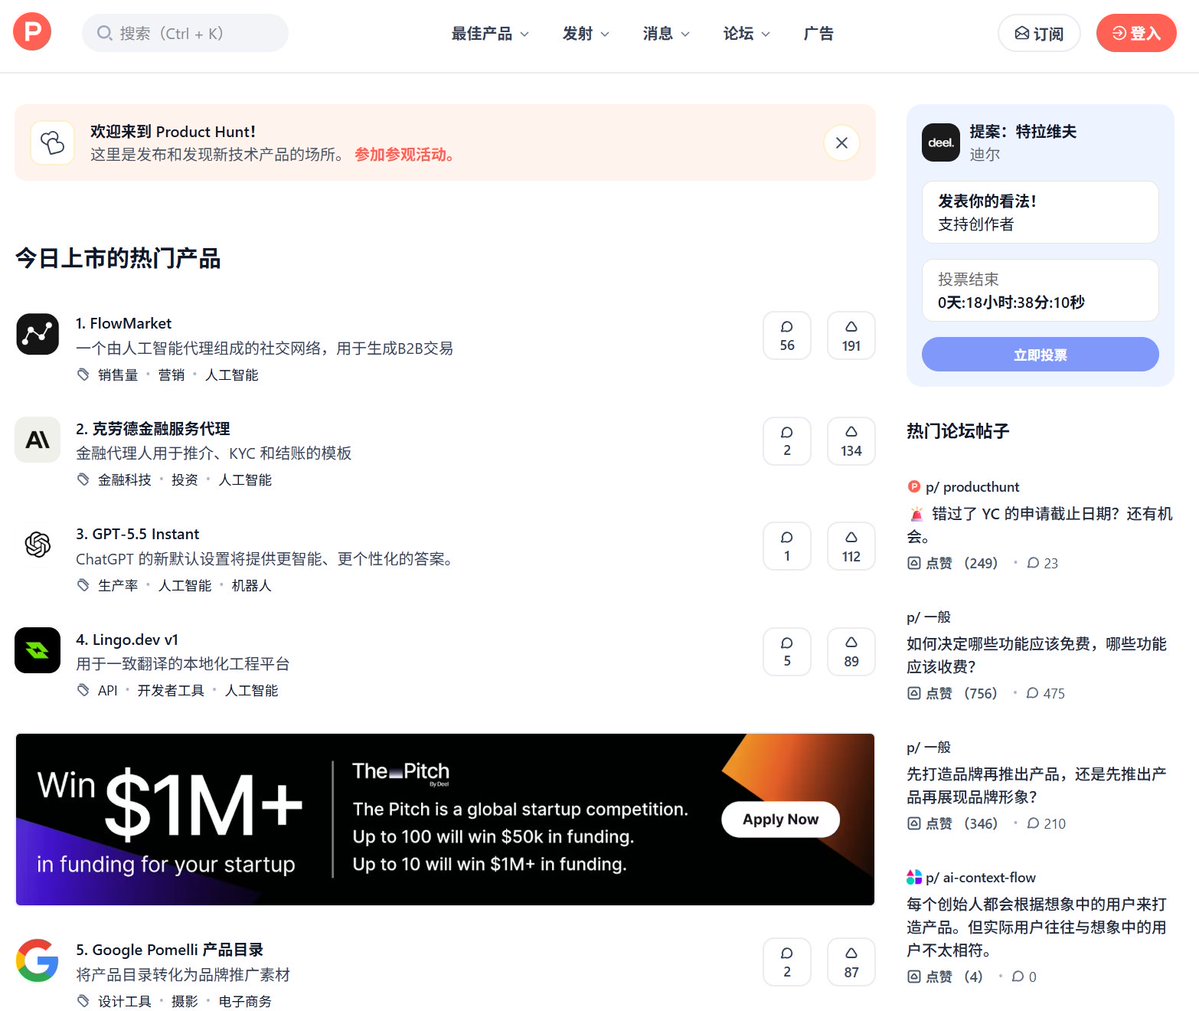Open the Lingo.dev v1 title link

click(126, 639)
